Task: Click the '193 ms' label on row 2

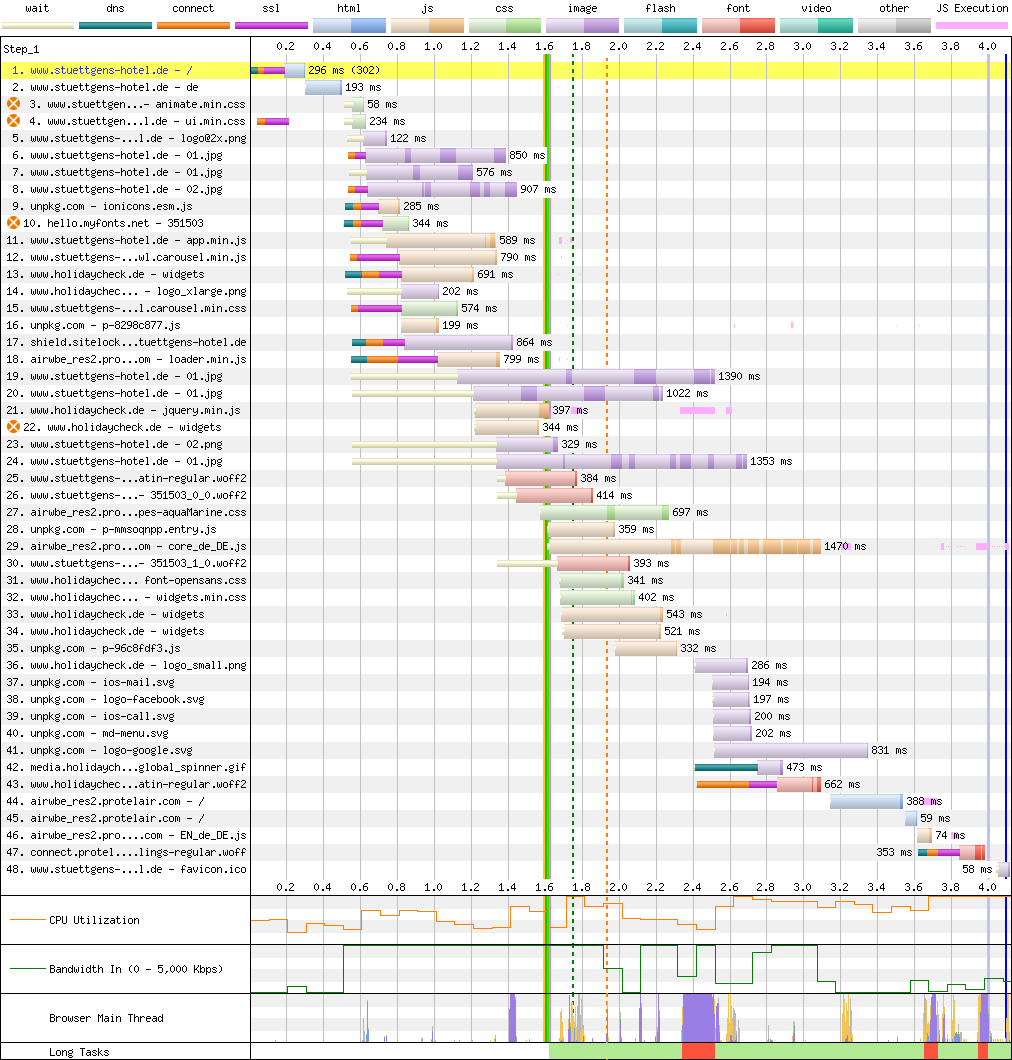Action: (x=363, y=87)
